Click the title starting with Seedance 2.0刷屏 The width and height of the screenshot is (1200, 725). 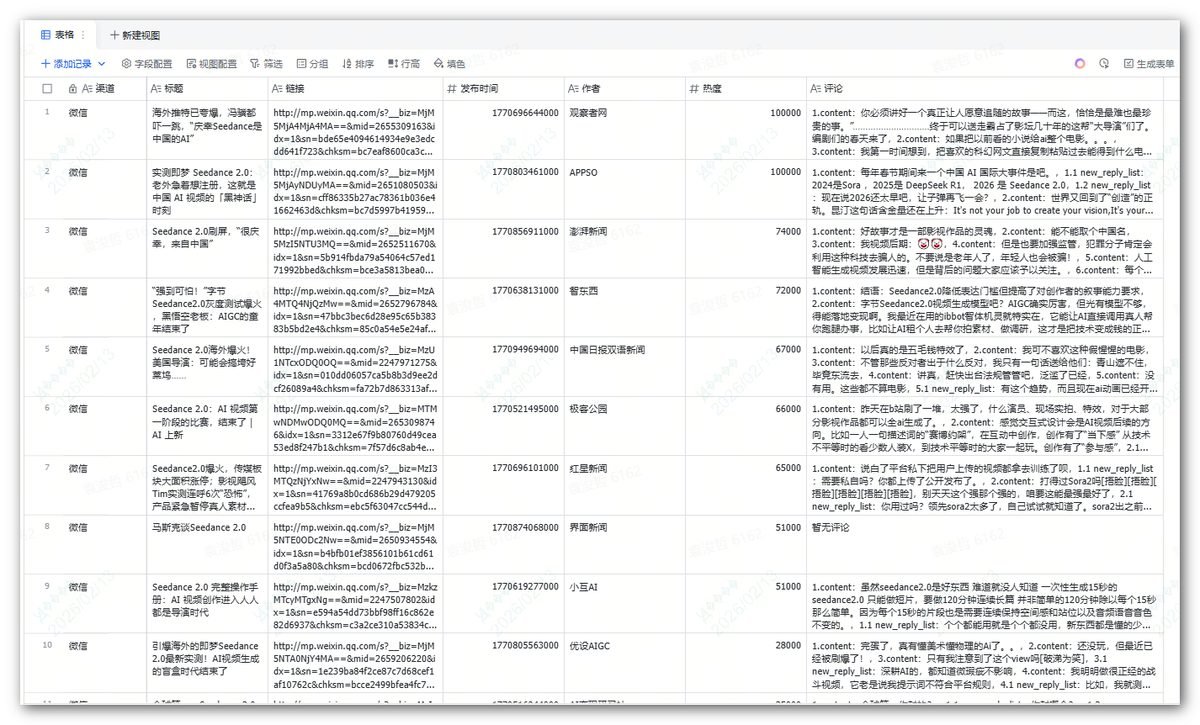point(206,237)
